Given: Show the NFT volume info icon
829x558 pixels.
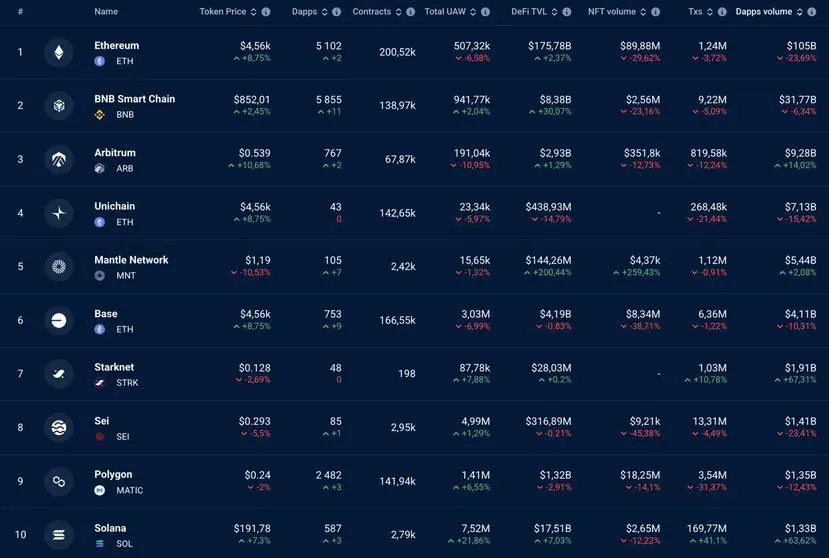Looking at the screenshot, I should tap(655, 12).
